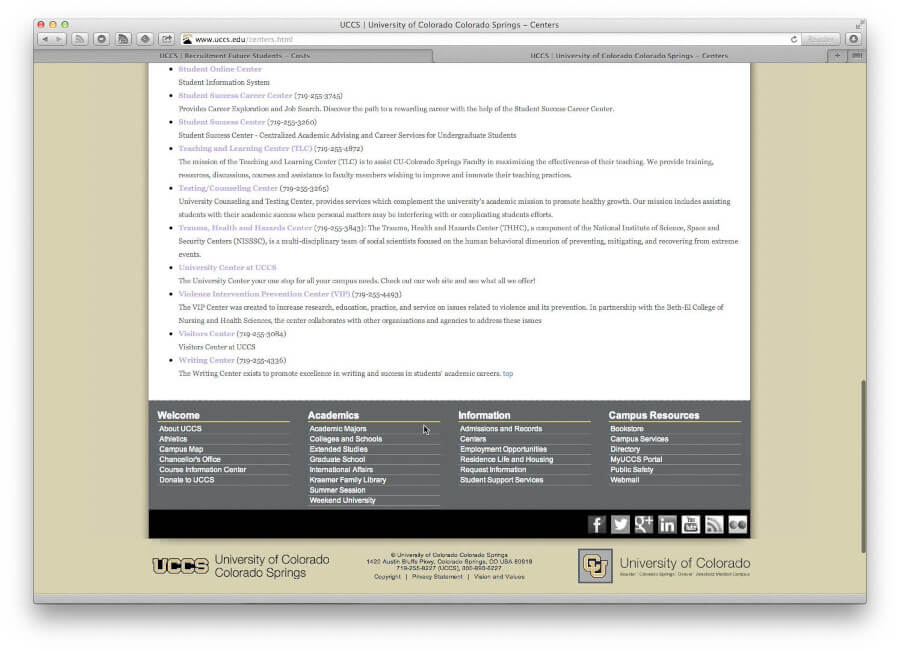
Task: Open the Request Information link
Action: click(493, 469)
